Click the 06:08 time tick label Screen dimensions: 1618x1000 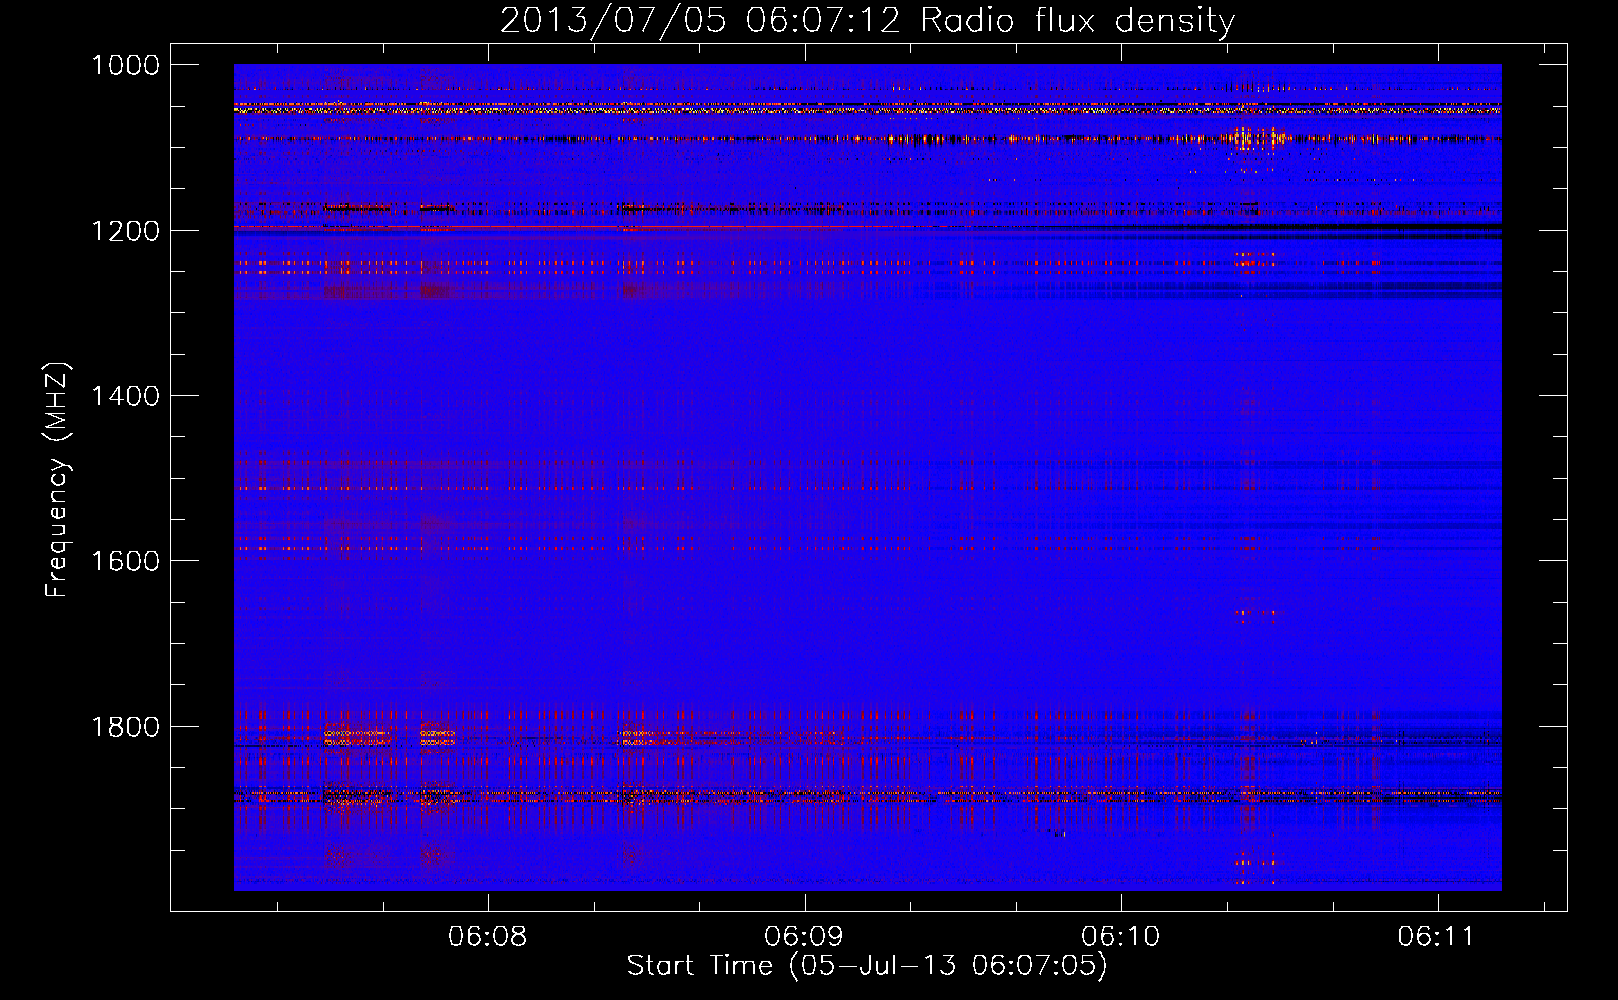click(487, 937)
